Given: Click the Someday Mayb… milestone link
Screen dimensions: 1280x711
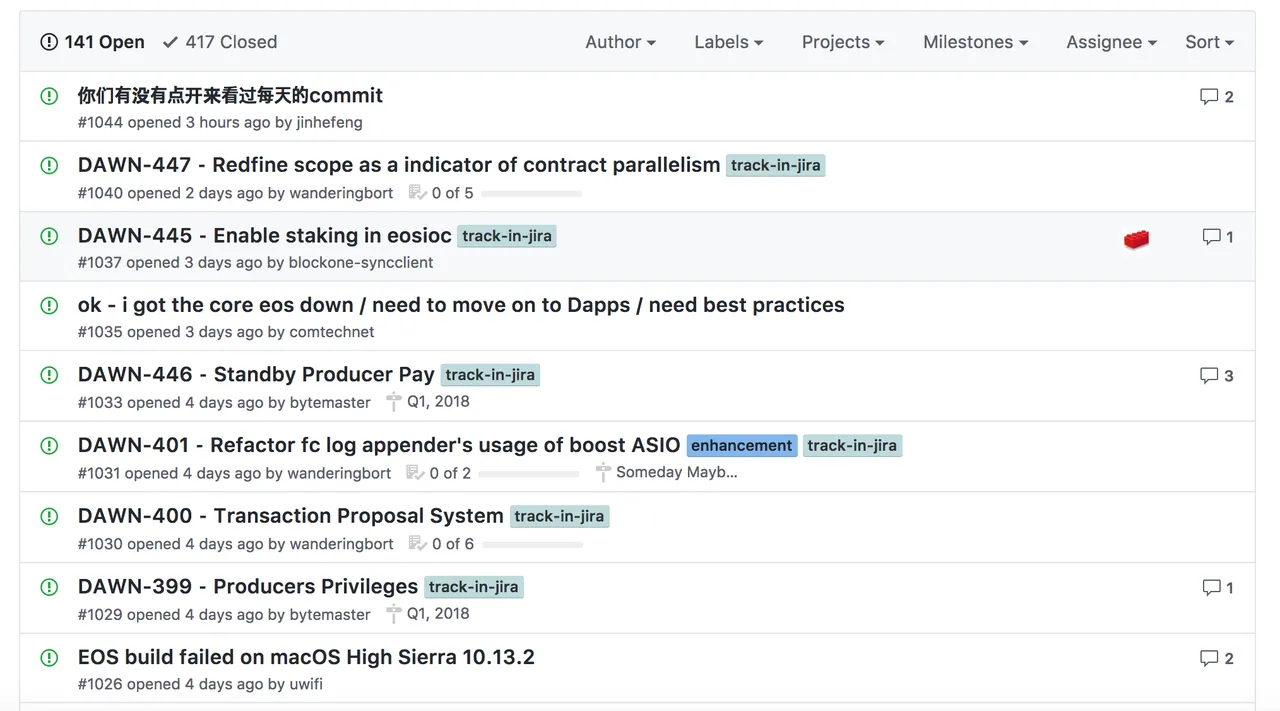Looking at the screenshot, I should [676, 472].
